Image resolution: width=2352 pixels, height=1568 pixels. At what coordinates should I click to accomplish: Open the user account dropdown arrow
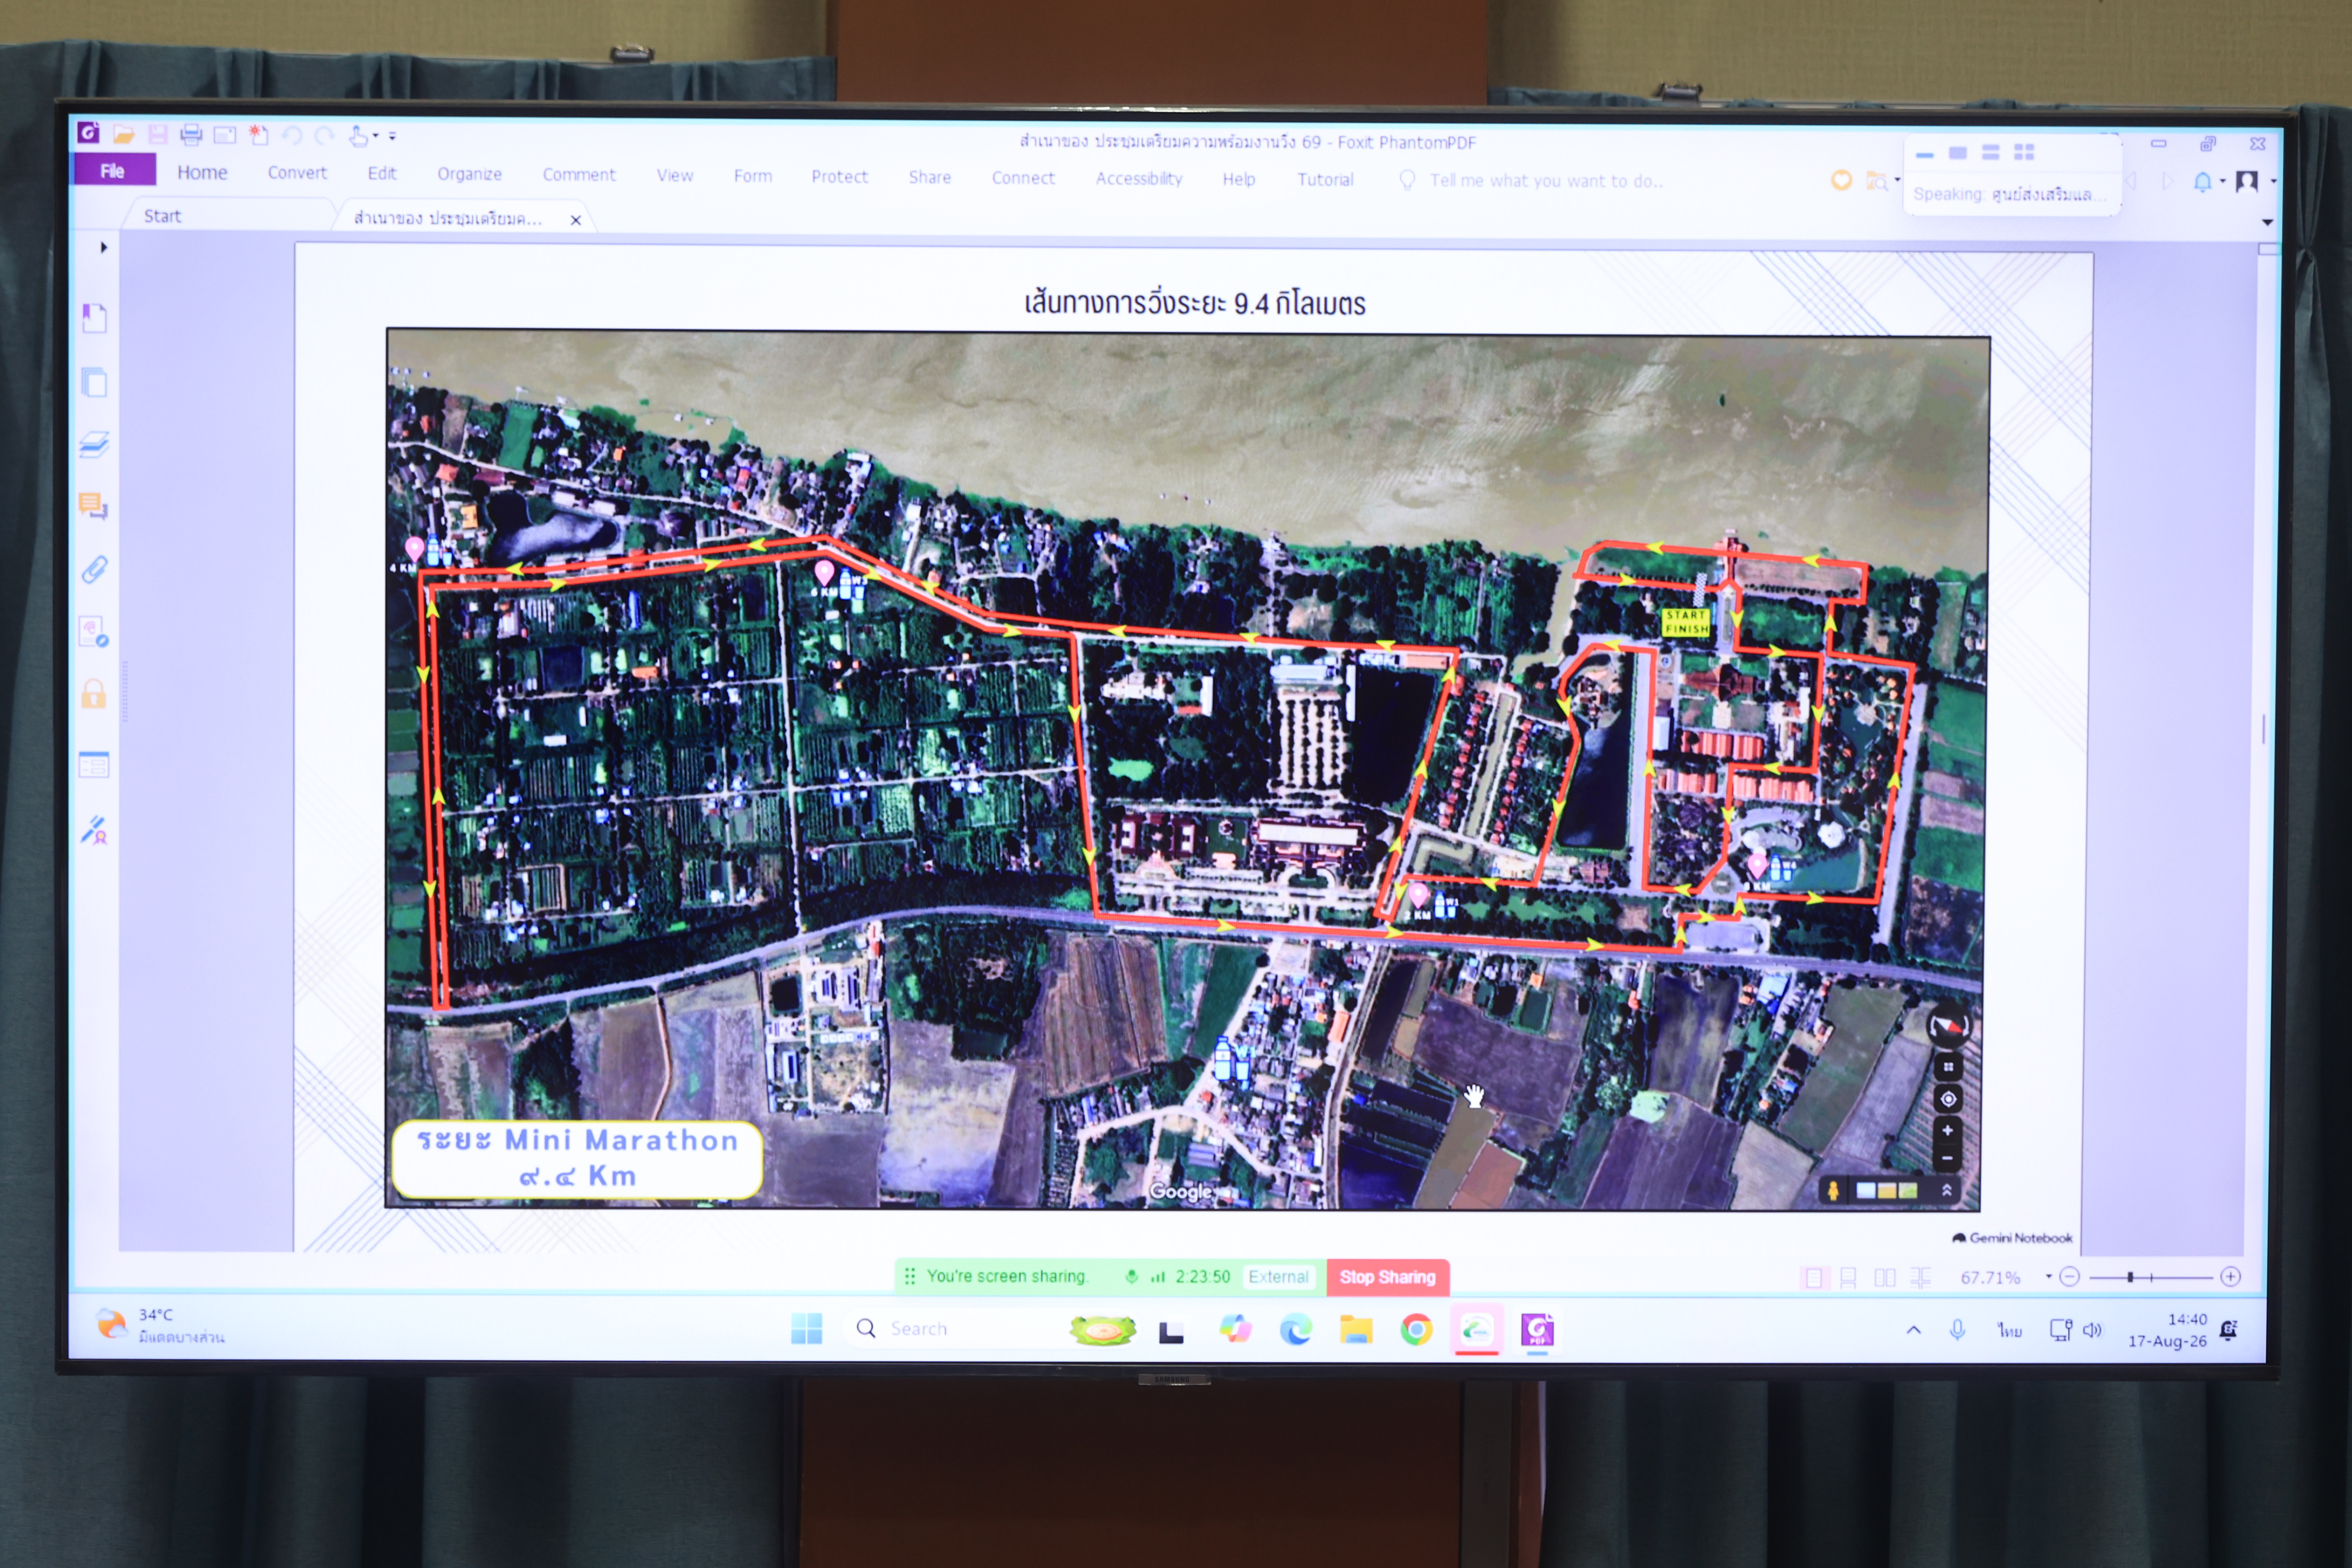2273,182
